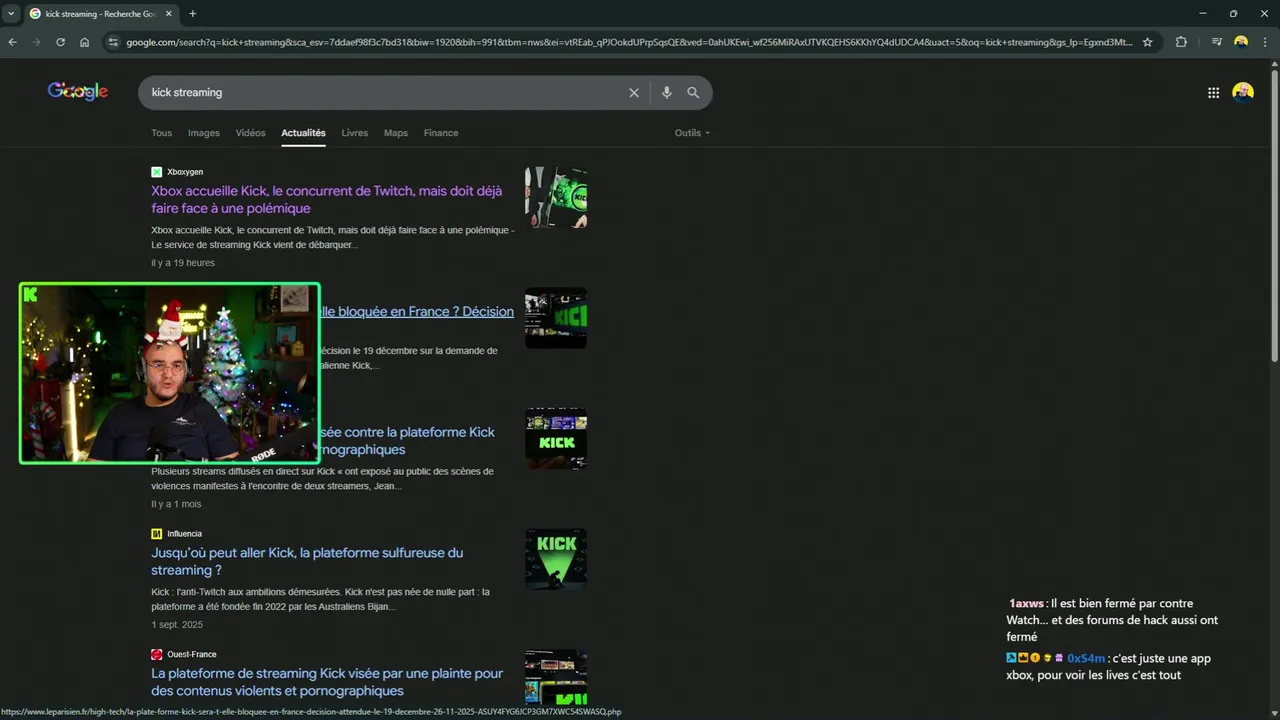View site information icon in address bar
The height and width of the screenshot is (720, 1280).
click(x=113, y=42)
